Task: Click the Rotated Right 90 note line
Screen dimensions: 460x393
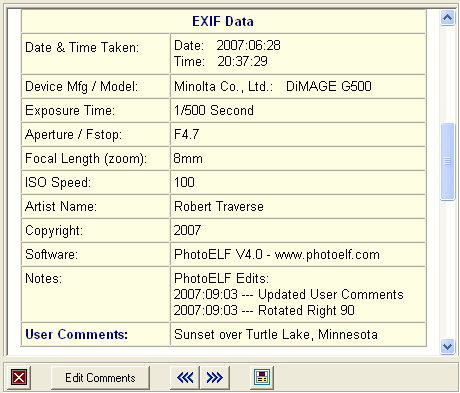Action: pos(264,310)
